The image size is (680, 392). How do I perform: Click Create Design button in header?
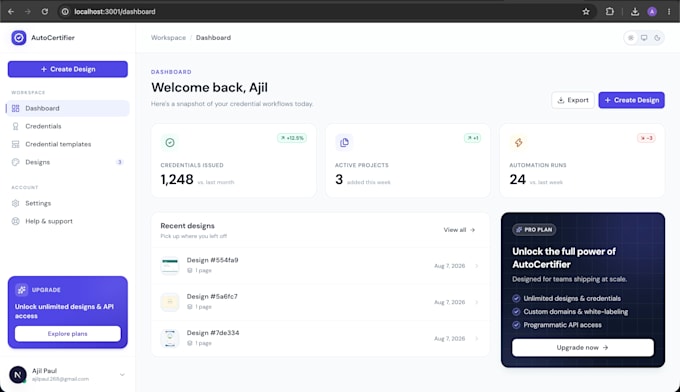pos(631,100)
